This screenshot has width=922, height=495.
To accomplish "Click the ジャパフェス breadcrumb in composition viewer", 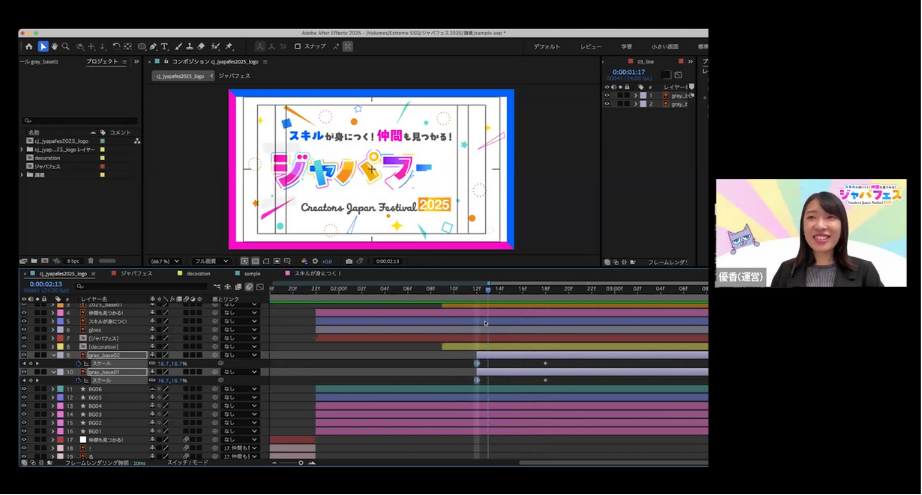I will tap(235, 76).
